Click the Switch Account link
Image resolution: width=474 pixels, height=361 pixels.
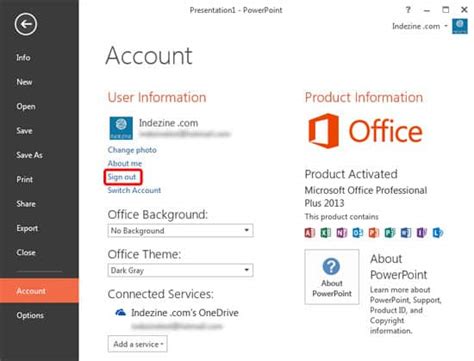134,190
